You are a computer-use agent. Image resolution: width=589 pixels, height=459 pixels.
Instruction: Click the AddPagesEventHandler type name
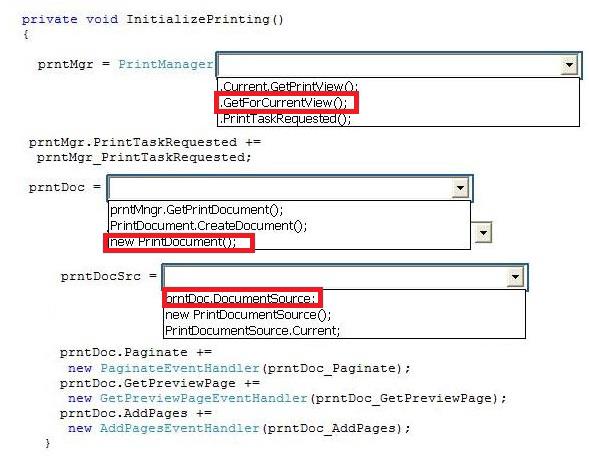coord(180,428)
